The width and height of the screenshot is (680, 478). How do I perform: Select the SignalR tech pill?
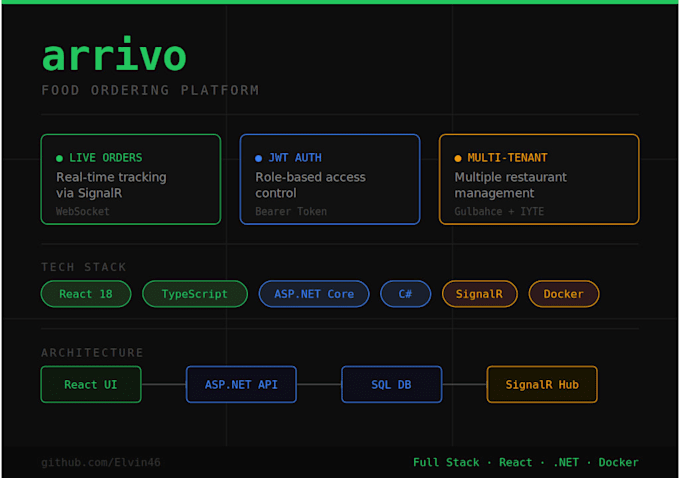tap(479, 294)
